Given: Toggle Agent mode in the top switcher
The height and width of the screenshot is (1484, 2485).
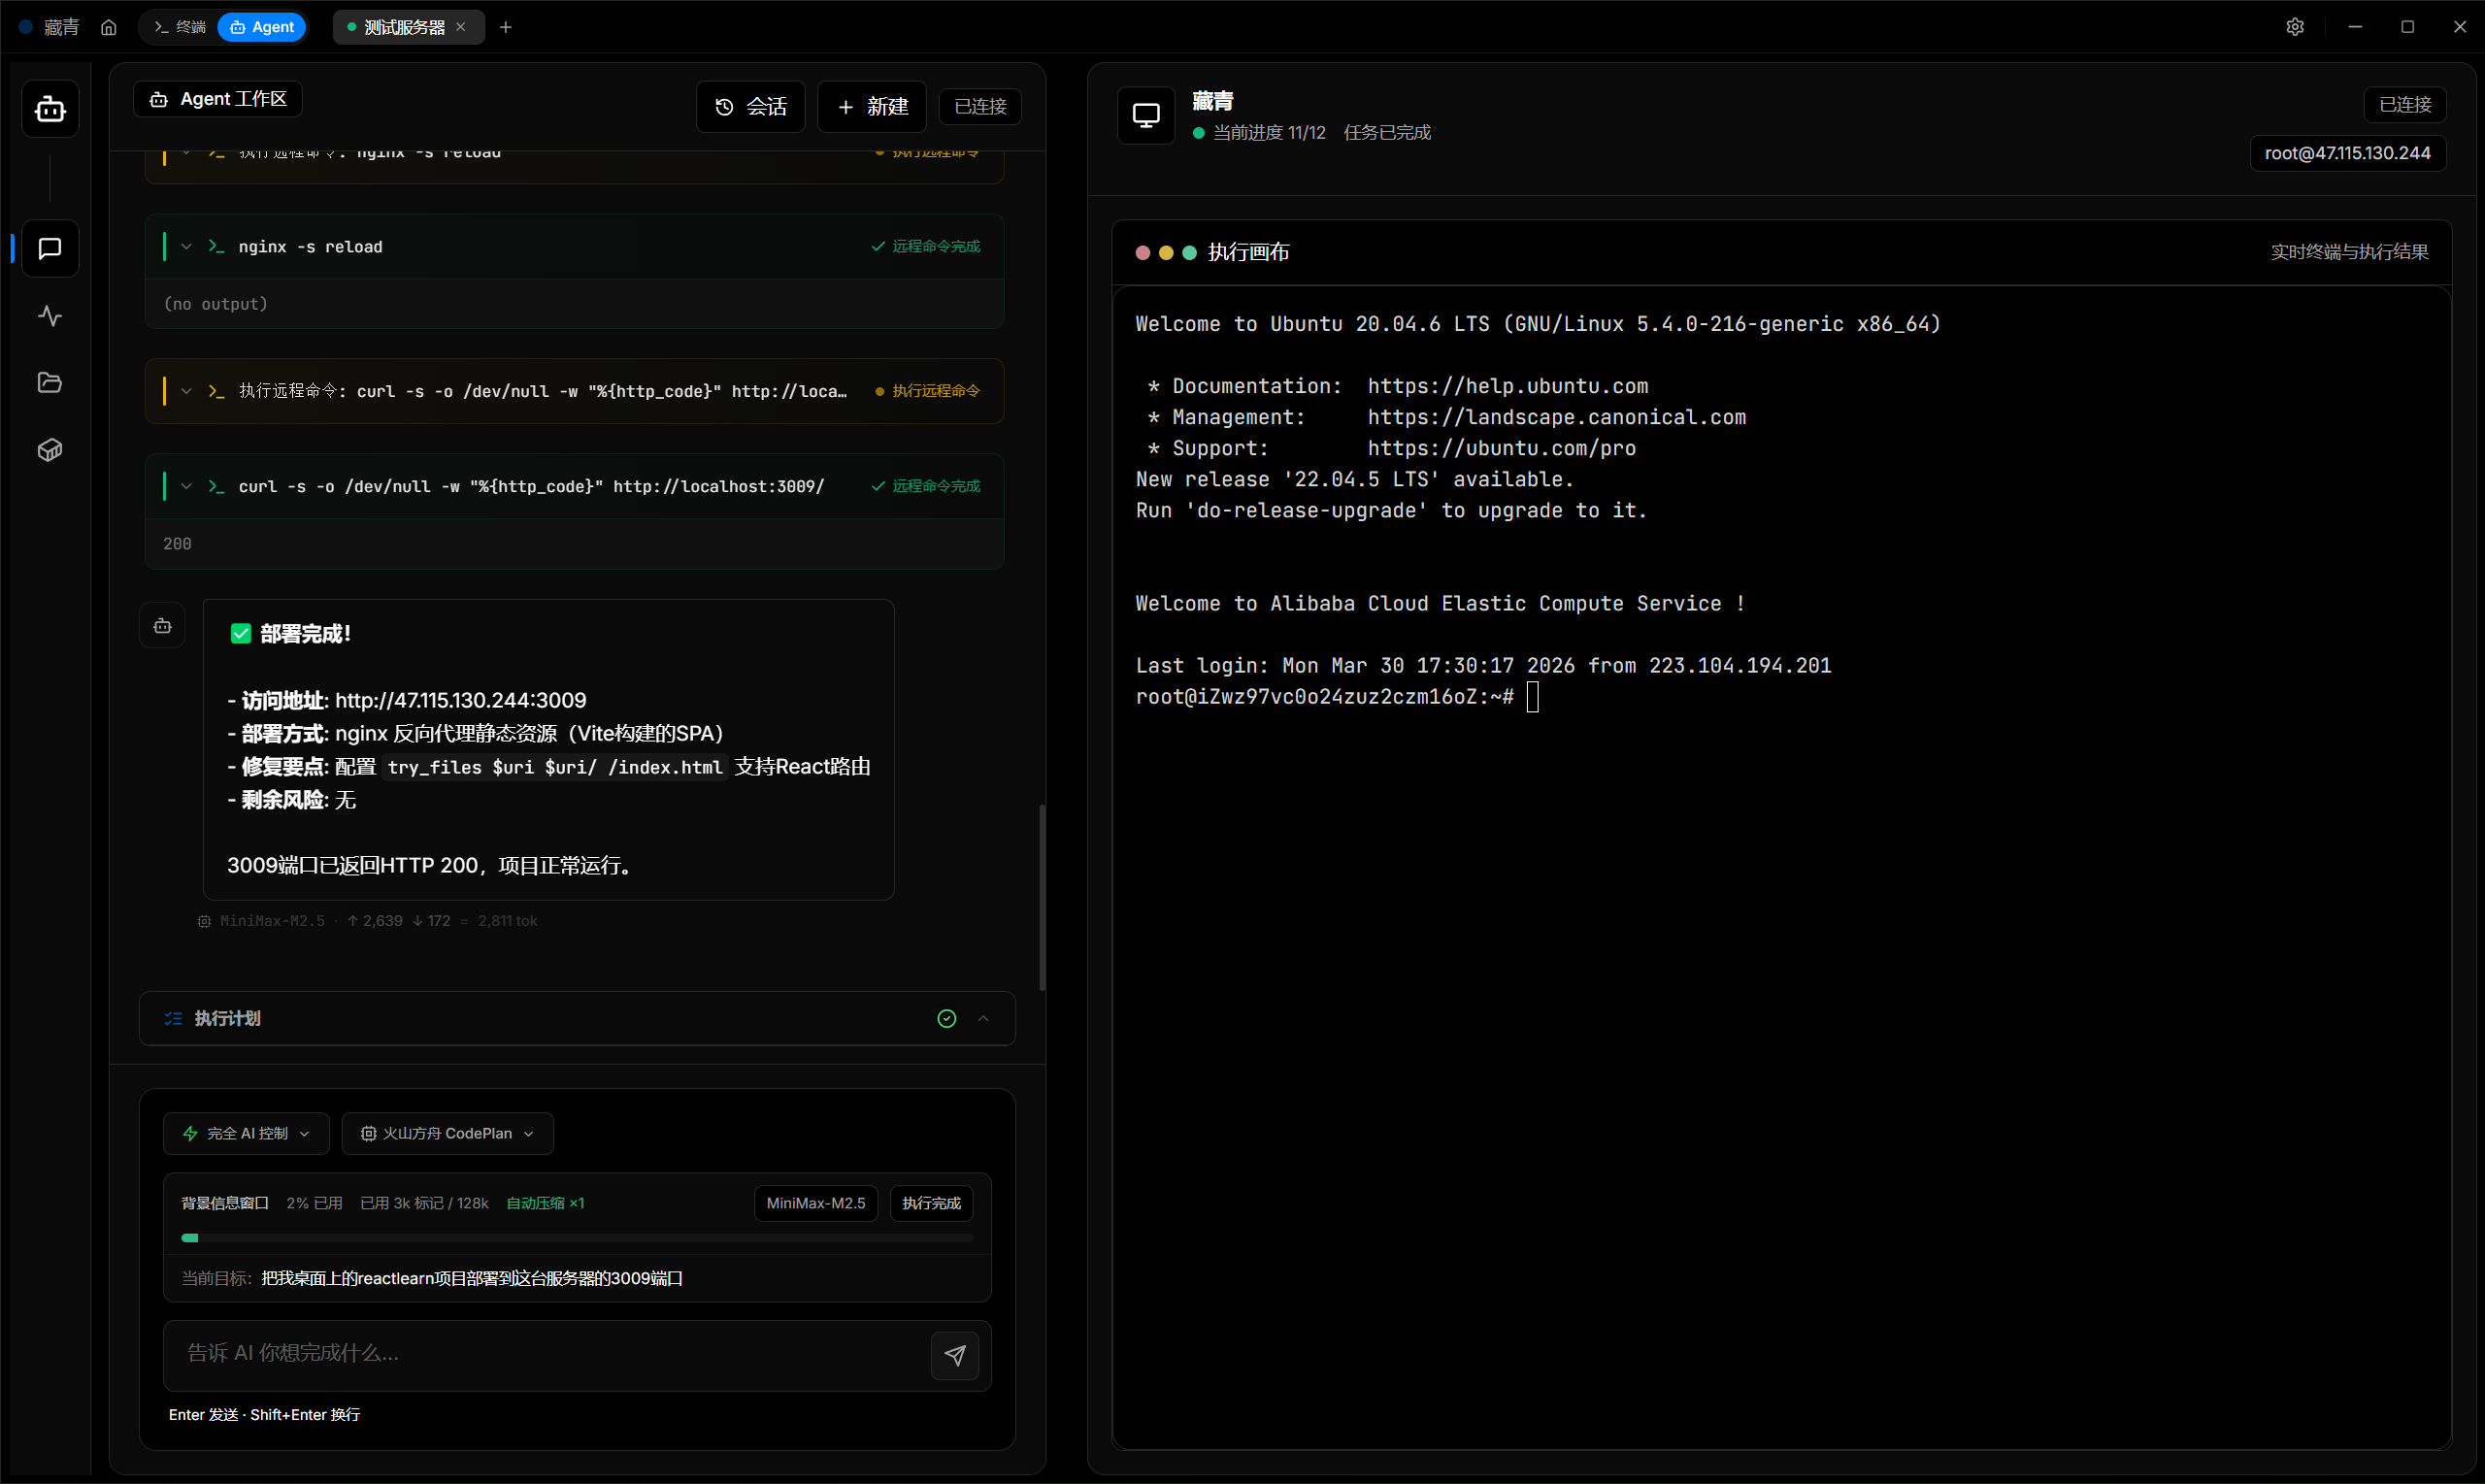Looking at the screenshot, I should coord(261,27).
